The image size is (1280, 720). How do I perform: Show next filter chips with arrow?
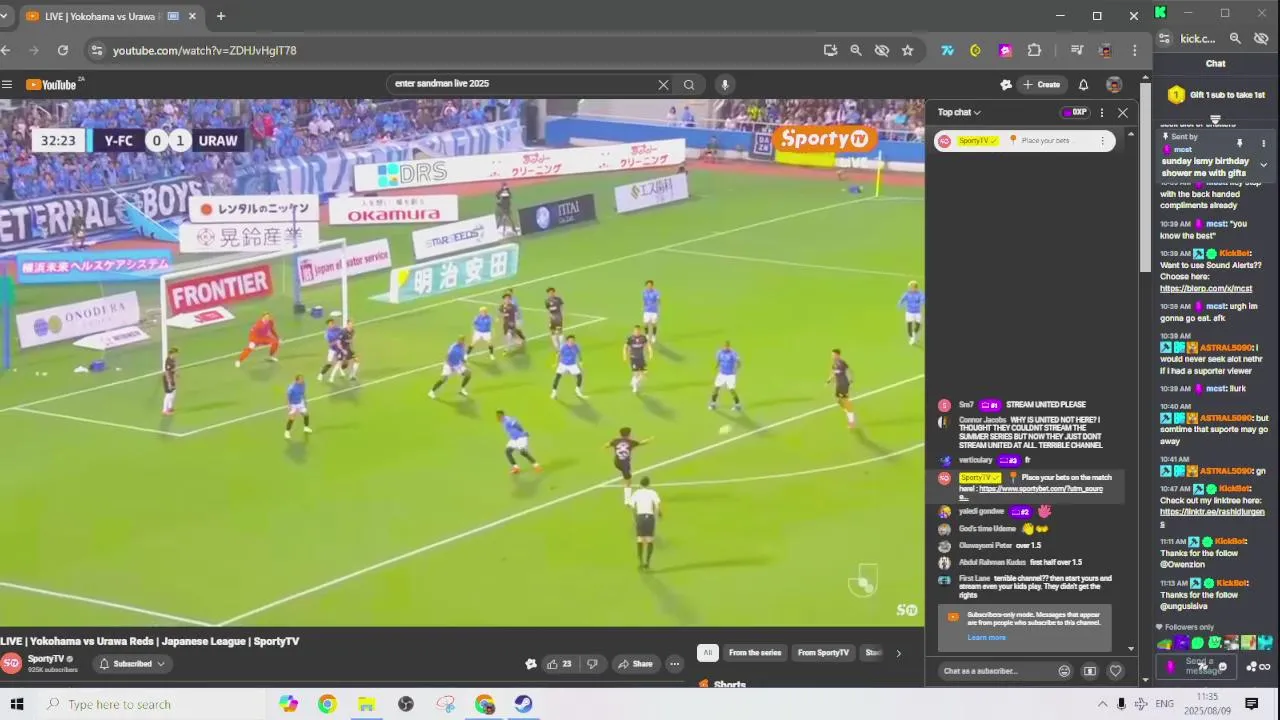click(x=898, y=653)
